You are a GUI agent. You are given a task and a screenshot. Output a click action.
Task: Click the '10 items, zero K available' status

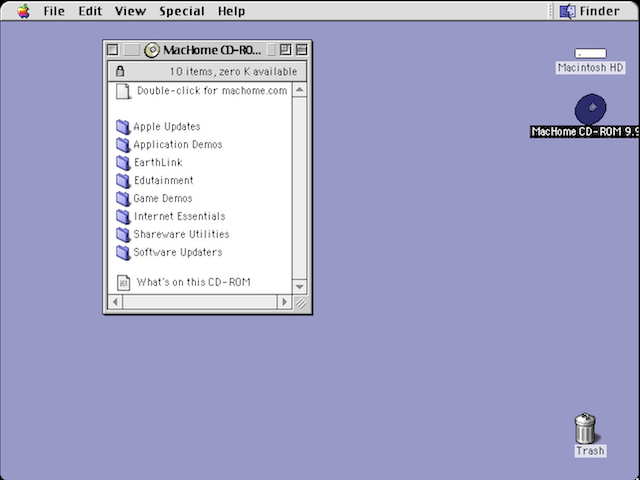click(233, 71)
